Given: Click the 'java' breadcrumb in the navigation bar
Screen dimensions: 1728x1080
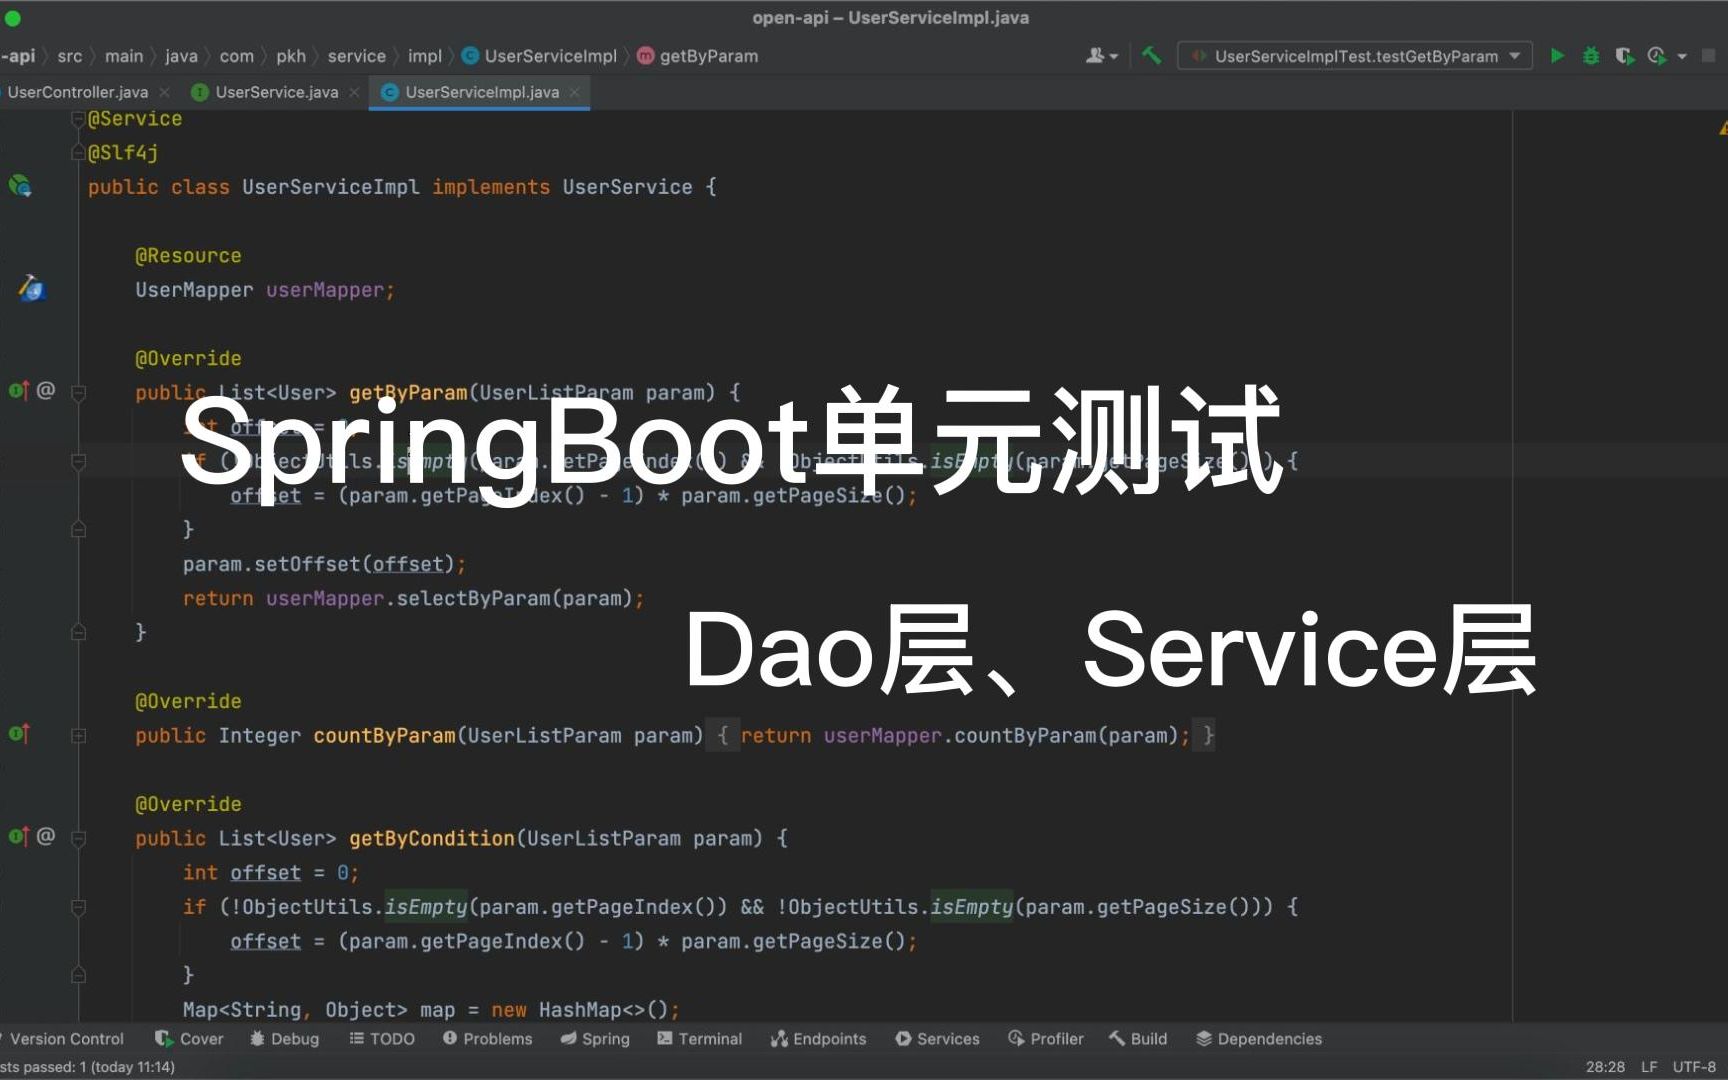Looking at the screenshot, I should pyautogui.click(x=181, y=56).
